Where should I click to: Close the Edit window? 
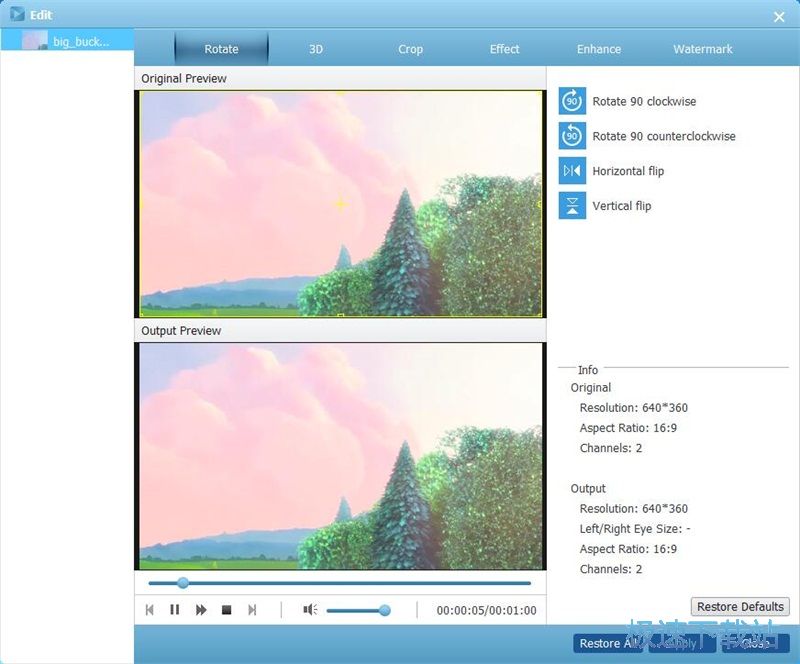pos(779,17)
